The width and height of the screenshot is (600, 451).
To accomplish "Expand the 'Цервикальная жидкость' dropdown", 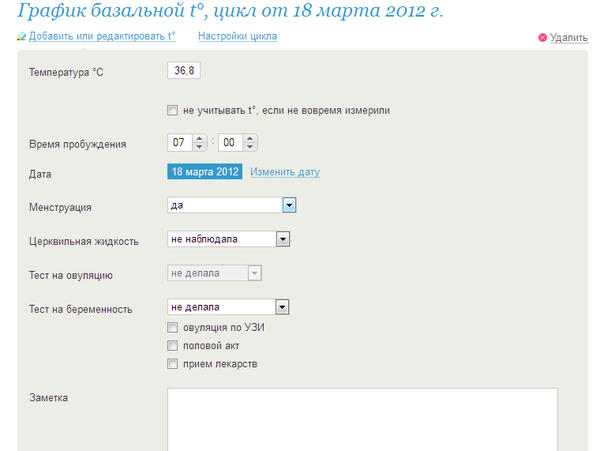I will pos(282,239).
